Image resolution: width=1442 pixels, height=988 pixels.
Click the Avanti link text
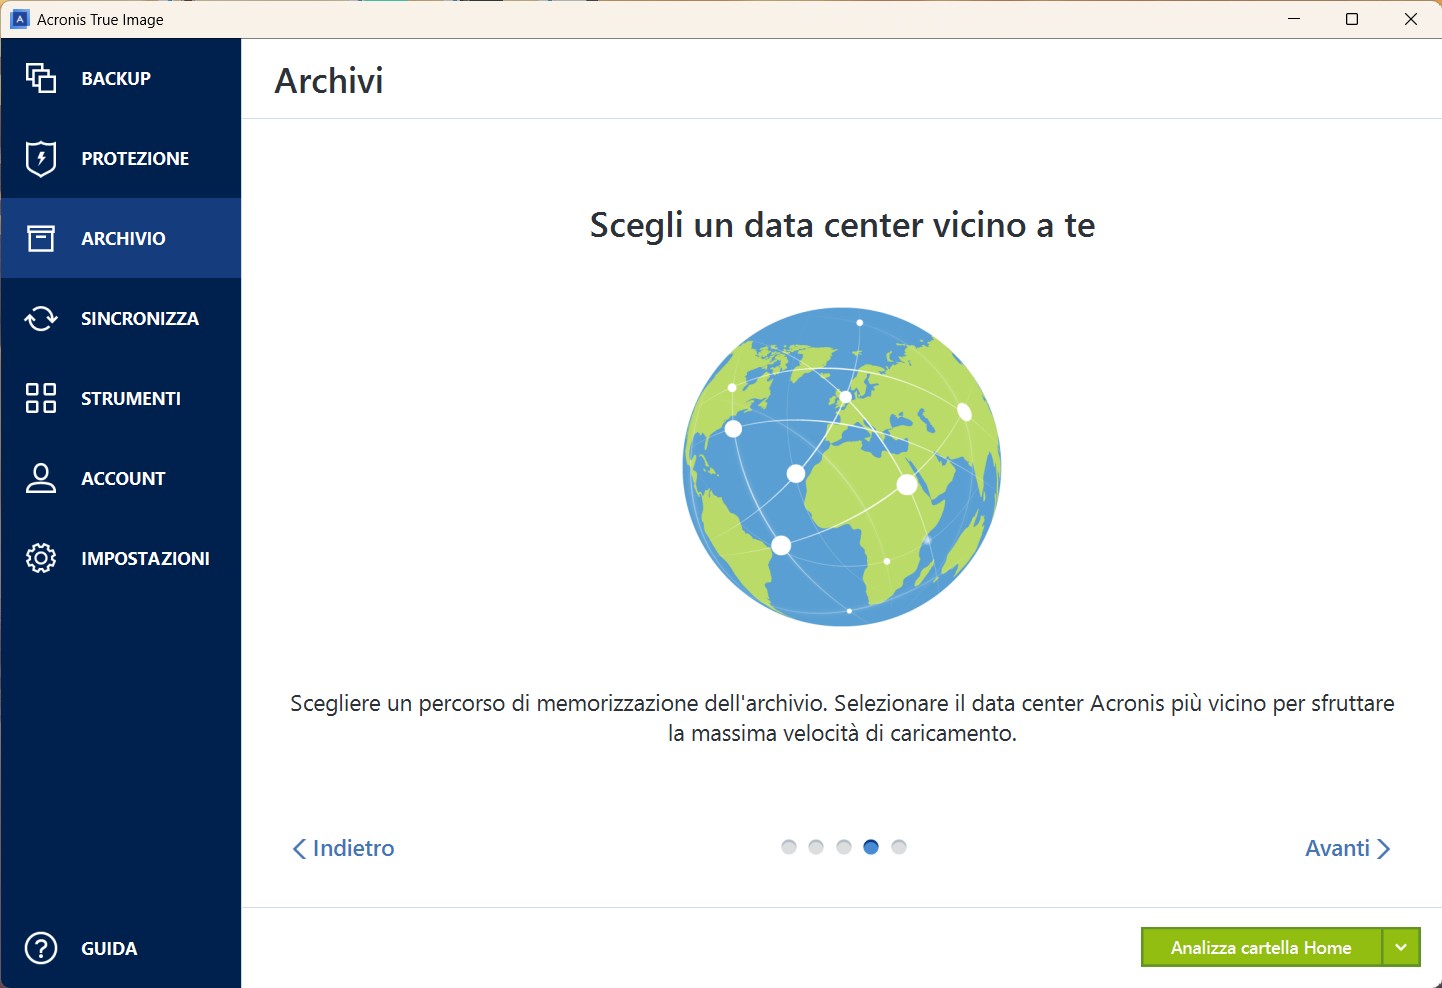click(x=1337, y=848)
